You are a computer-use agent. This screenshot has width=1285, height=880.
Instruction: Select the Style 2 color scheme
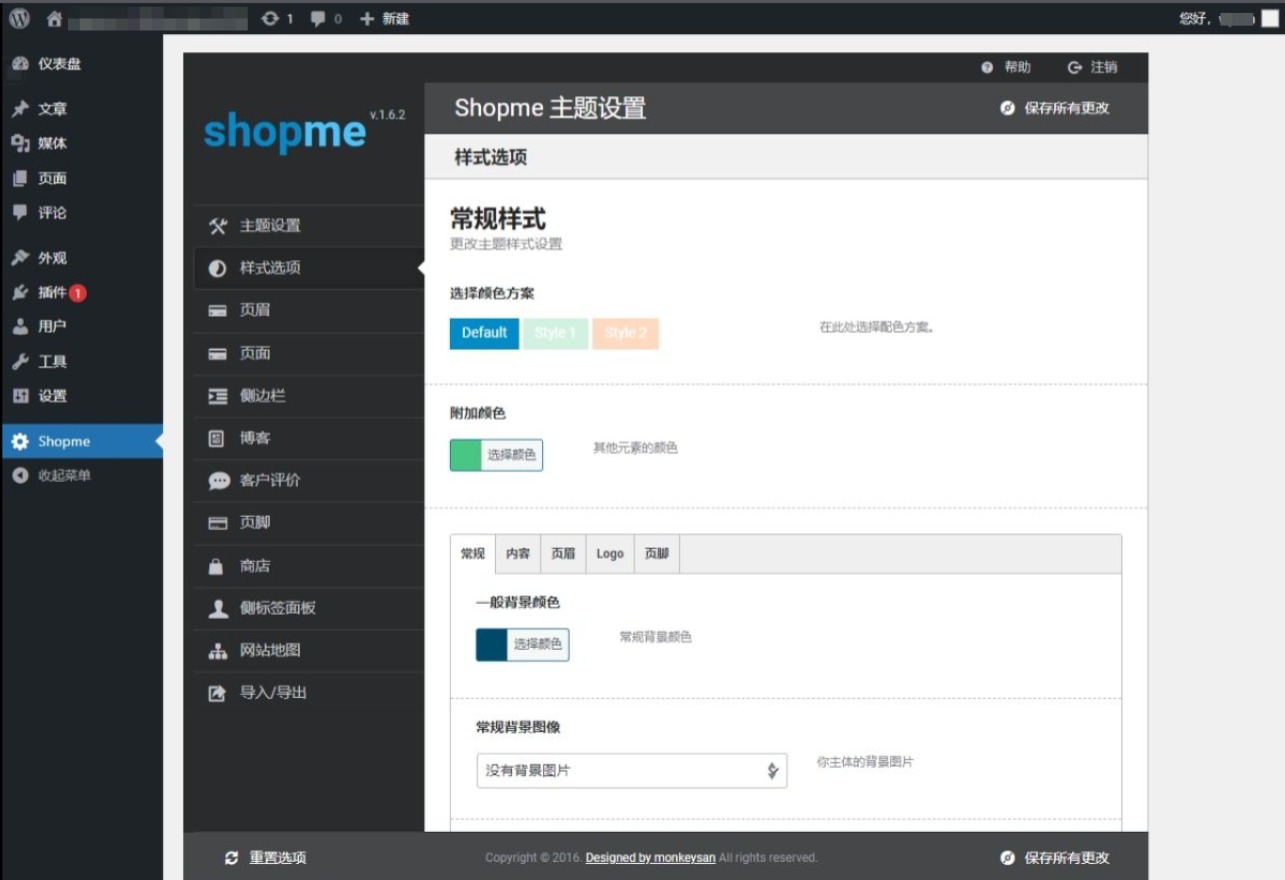click(625, 333)
